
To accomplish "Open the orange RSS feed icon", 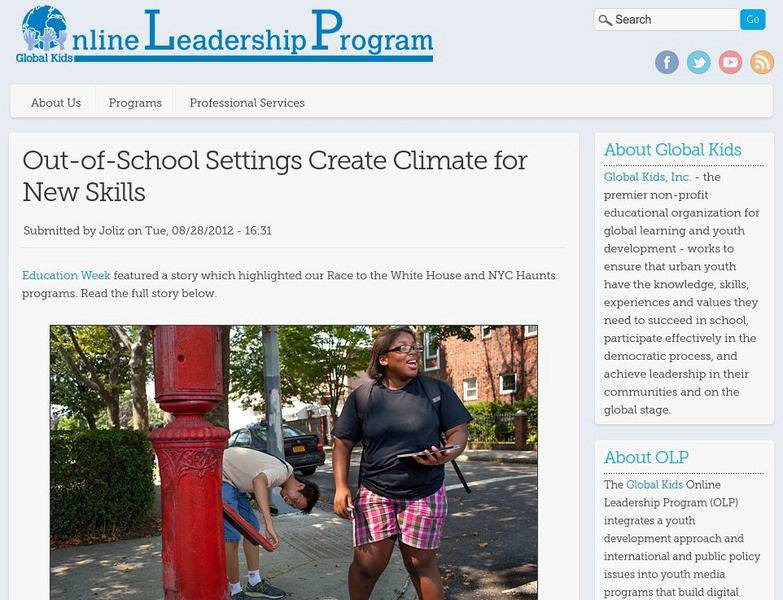I will click(762, 62).
